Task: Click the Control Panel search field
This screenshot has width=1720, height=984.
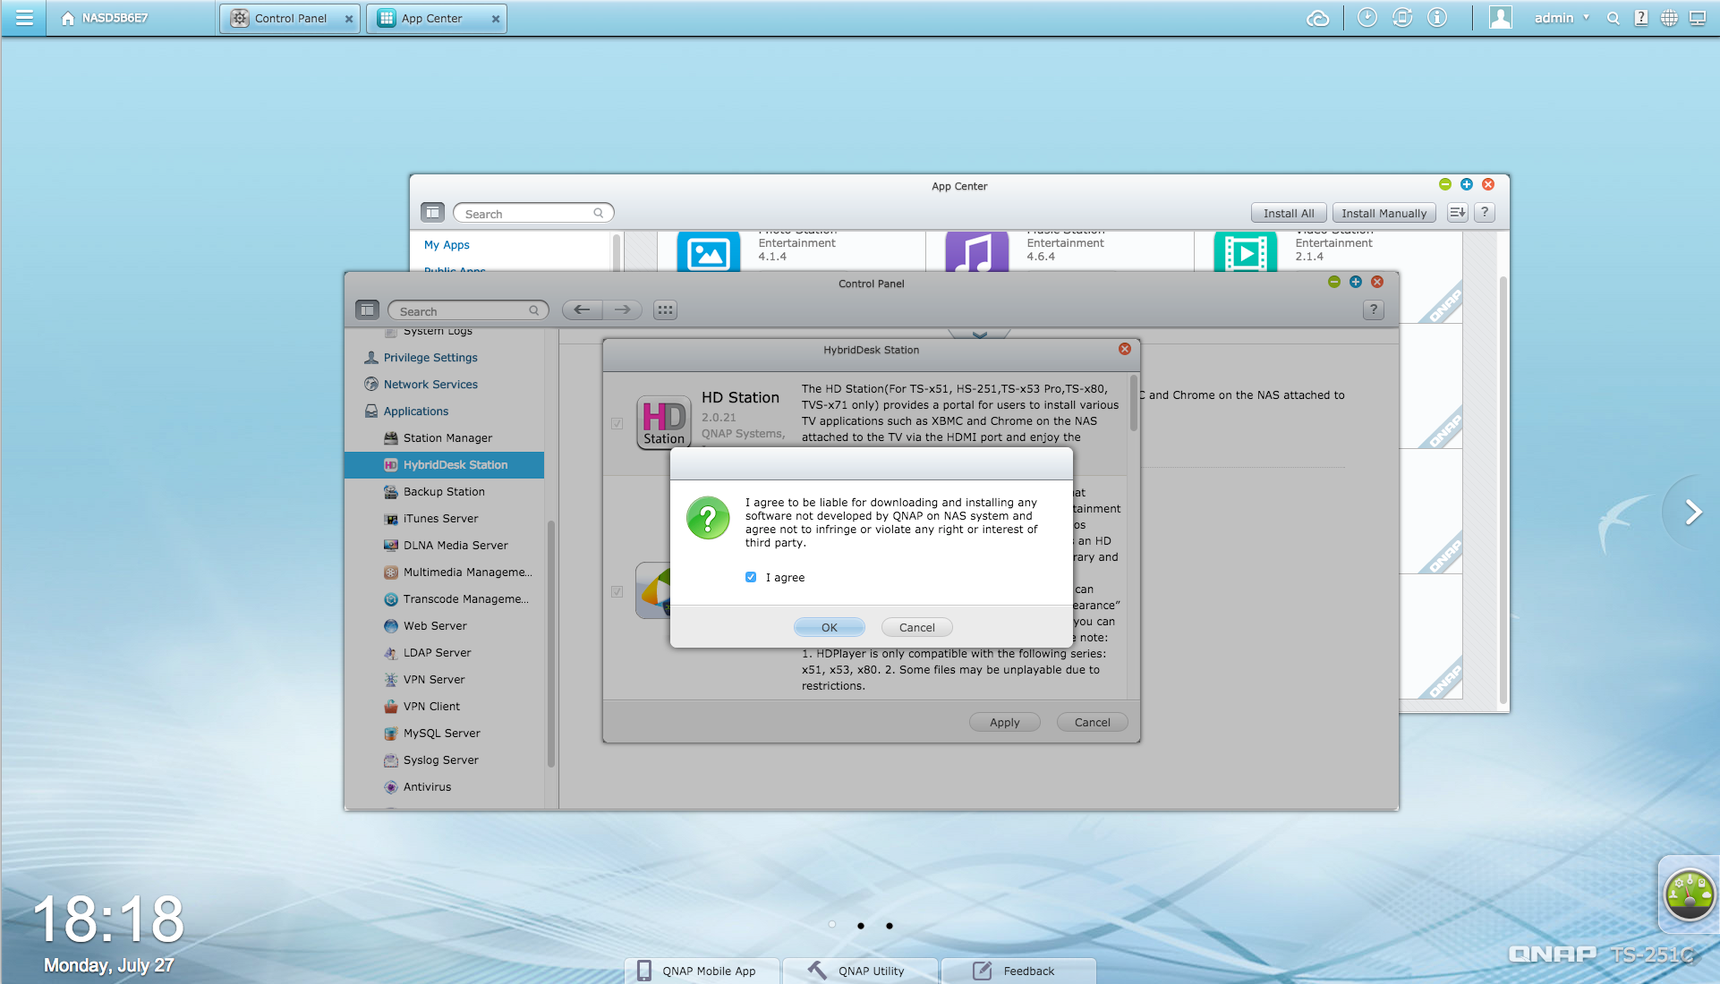Action: click(468, 311)
